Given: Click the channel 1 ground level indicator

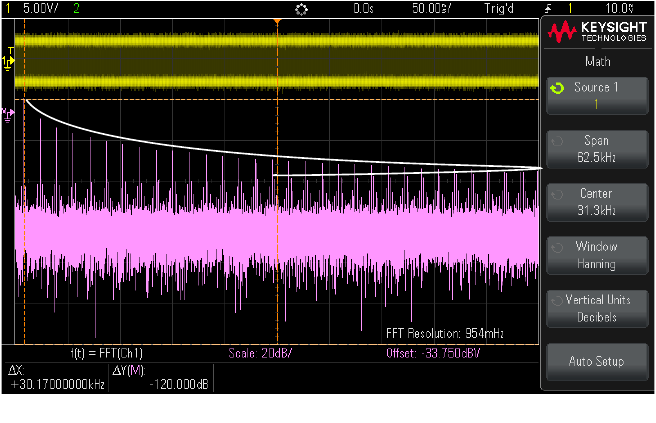Looking at the screenshot, I should [x=8, y=60].
